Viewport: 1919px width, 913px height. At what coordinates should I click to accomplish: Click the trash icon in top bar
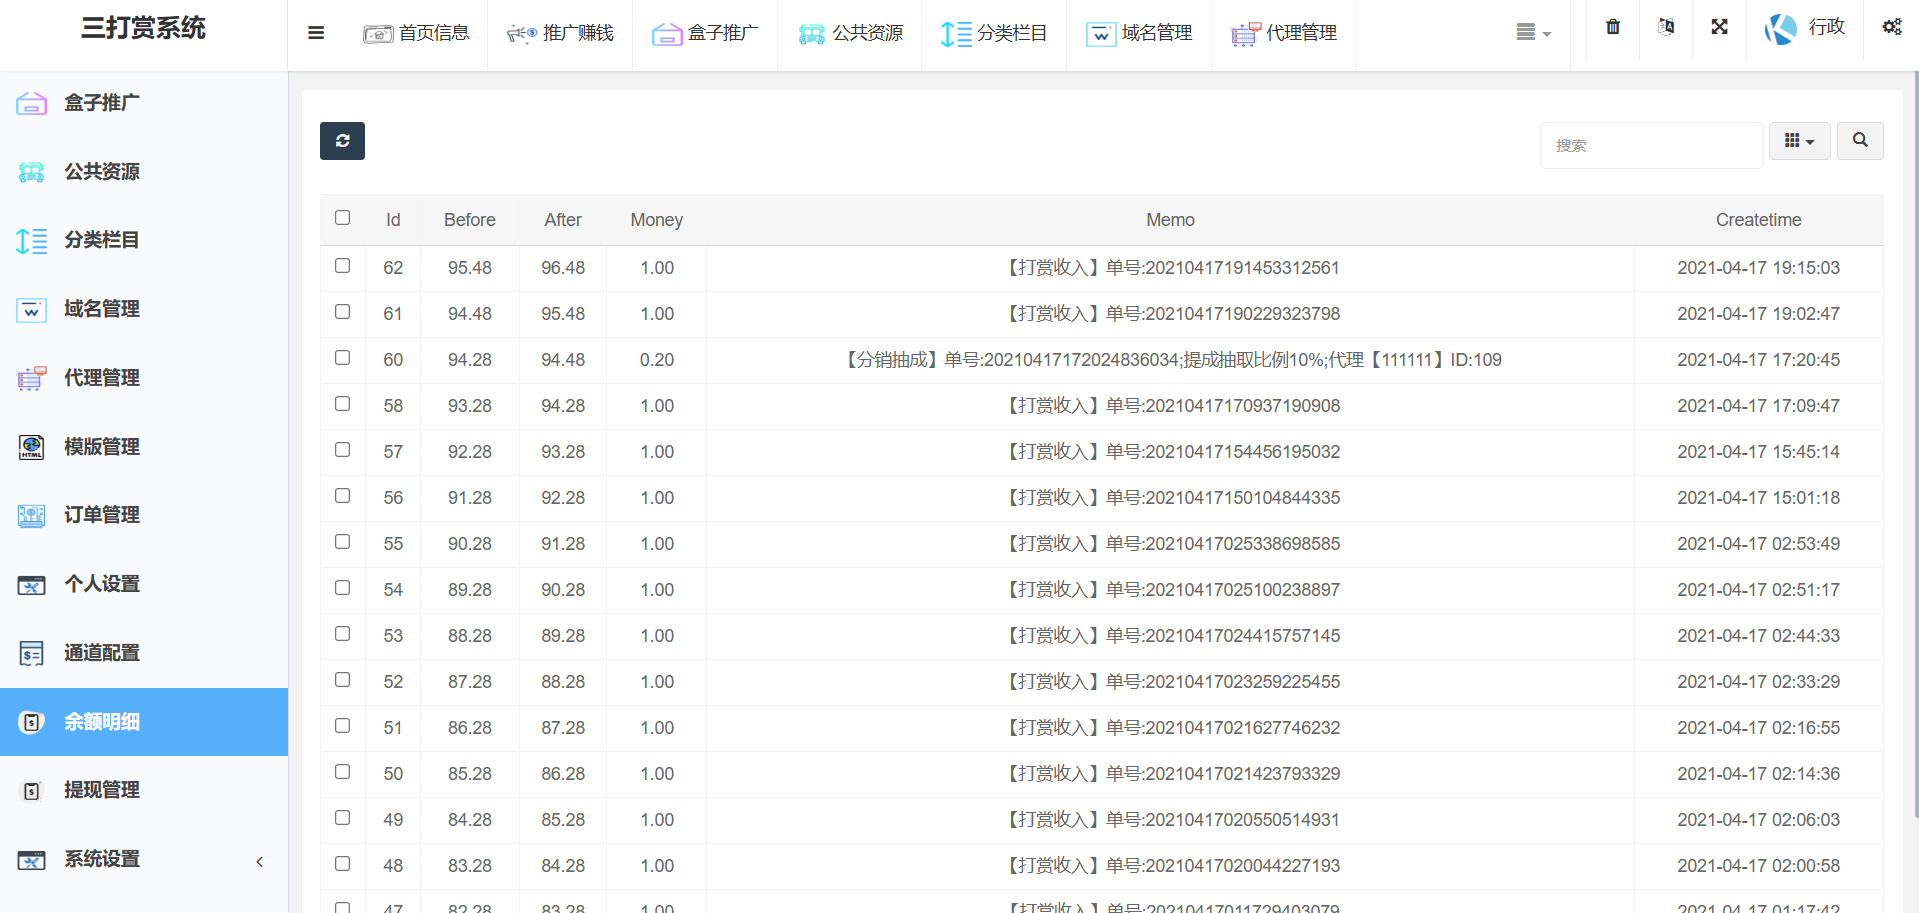point(1612,27)
